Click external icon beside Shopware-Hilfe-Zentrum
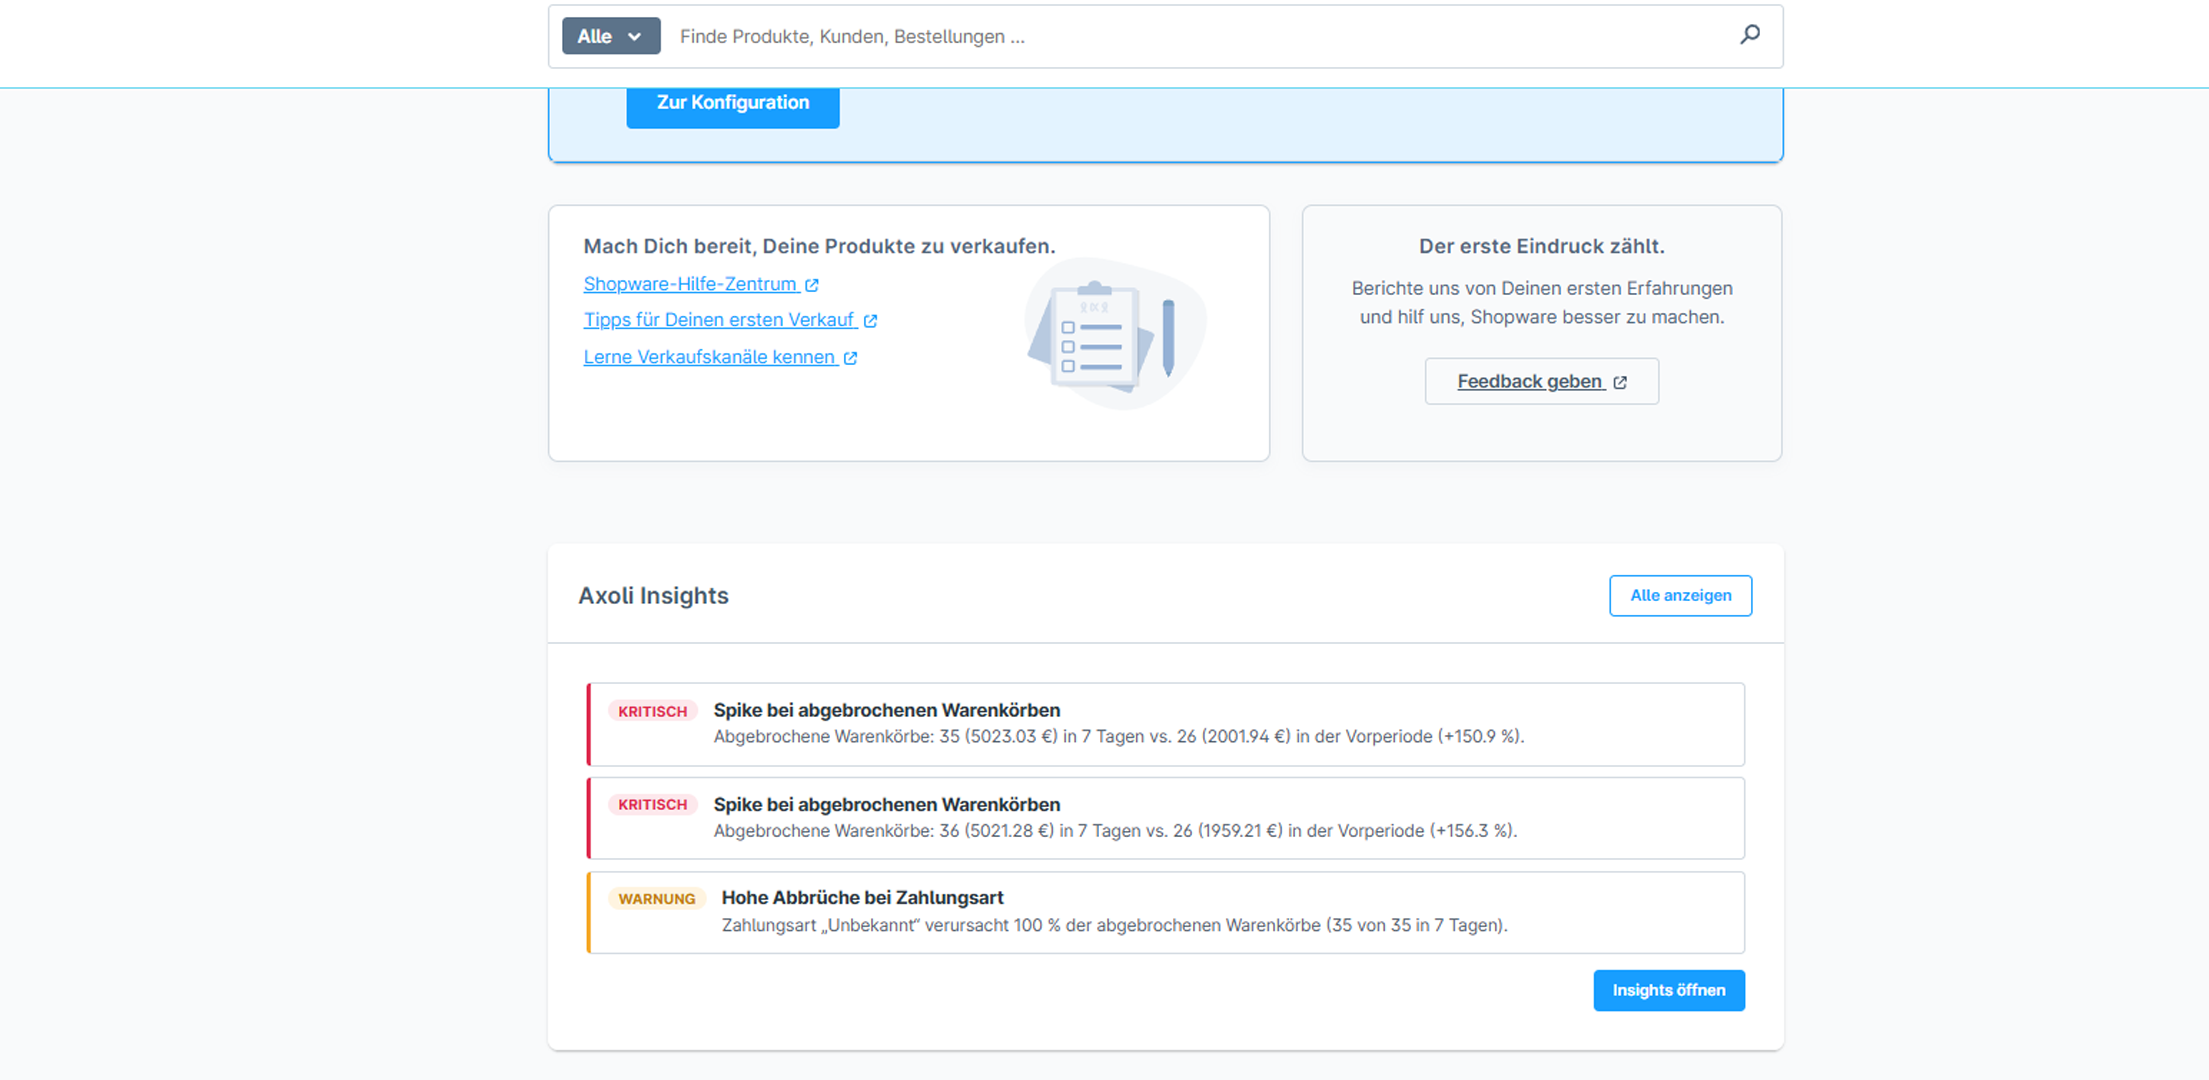Viewport: 2209px width, 1080px height. point(812,285)
